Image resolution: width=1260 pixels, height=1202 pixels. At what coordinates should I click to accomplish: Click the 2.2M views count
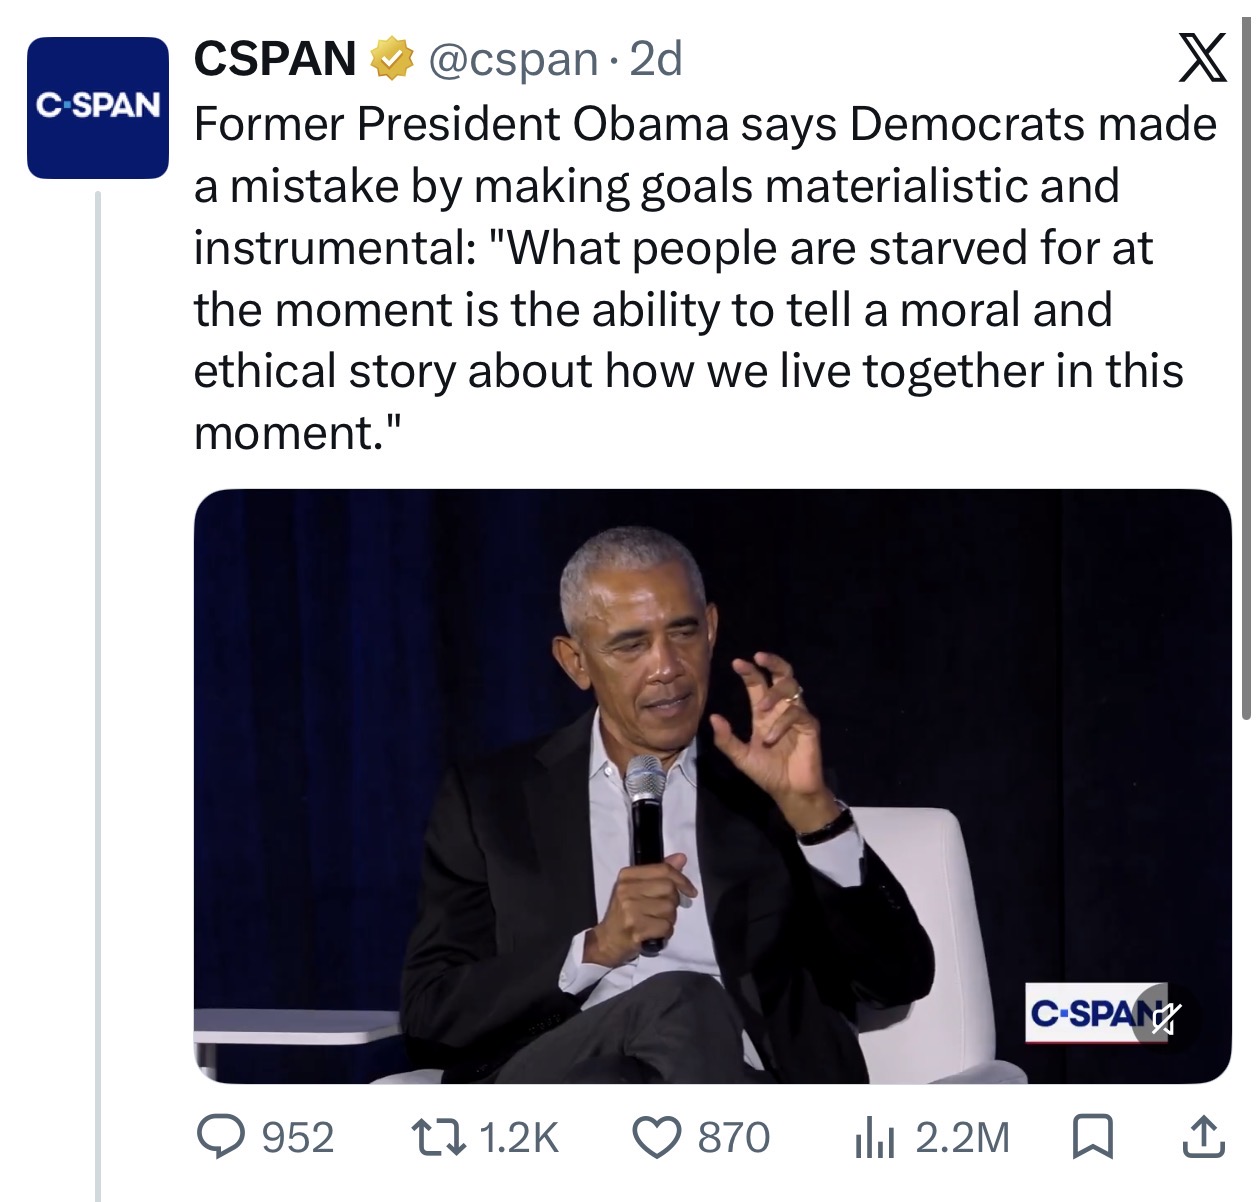962,1138
